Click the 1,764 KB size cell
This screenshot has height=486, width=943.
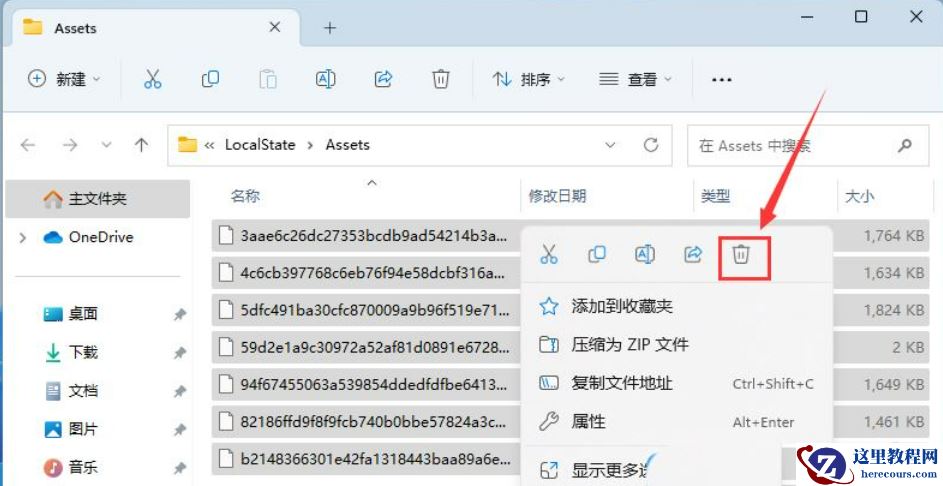[894, 236]
